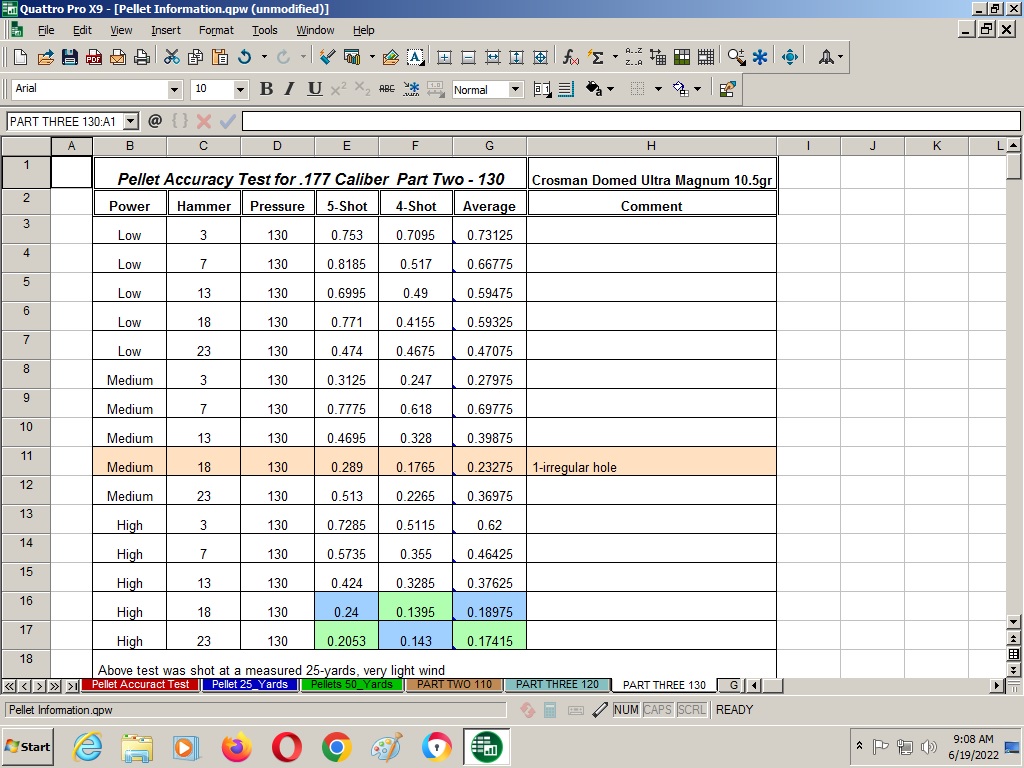Open the Format menu
This screenshot has width=1024, height=768.
216,30
